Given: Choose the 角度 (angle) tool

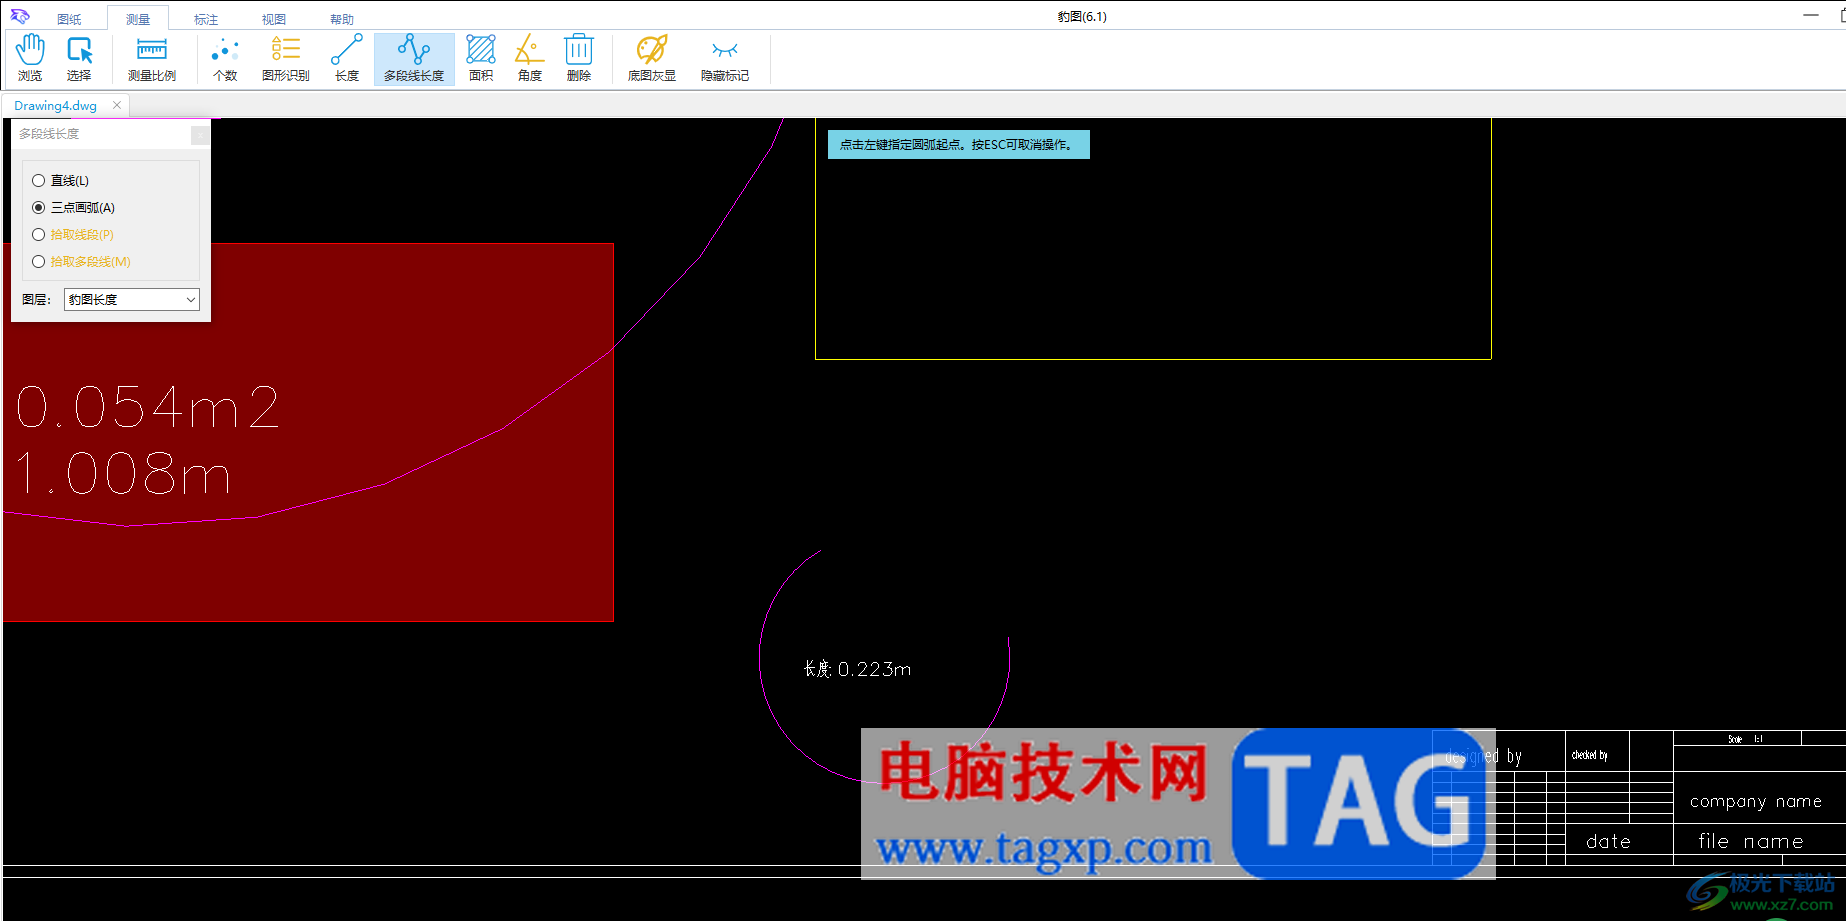Looking at the screenshot, I should [x=530, y=58].
